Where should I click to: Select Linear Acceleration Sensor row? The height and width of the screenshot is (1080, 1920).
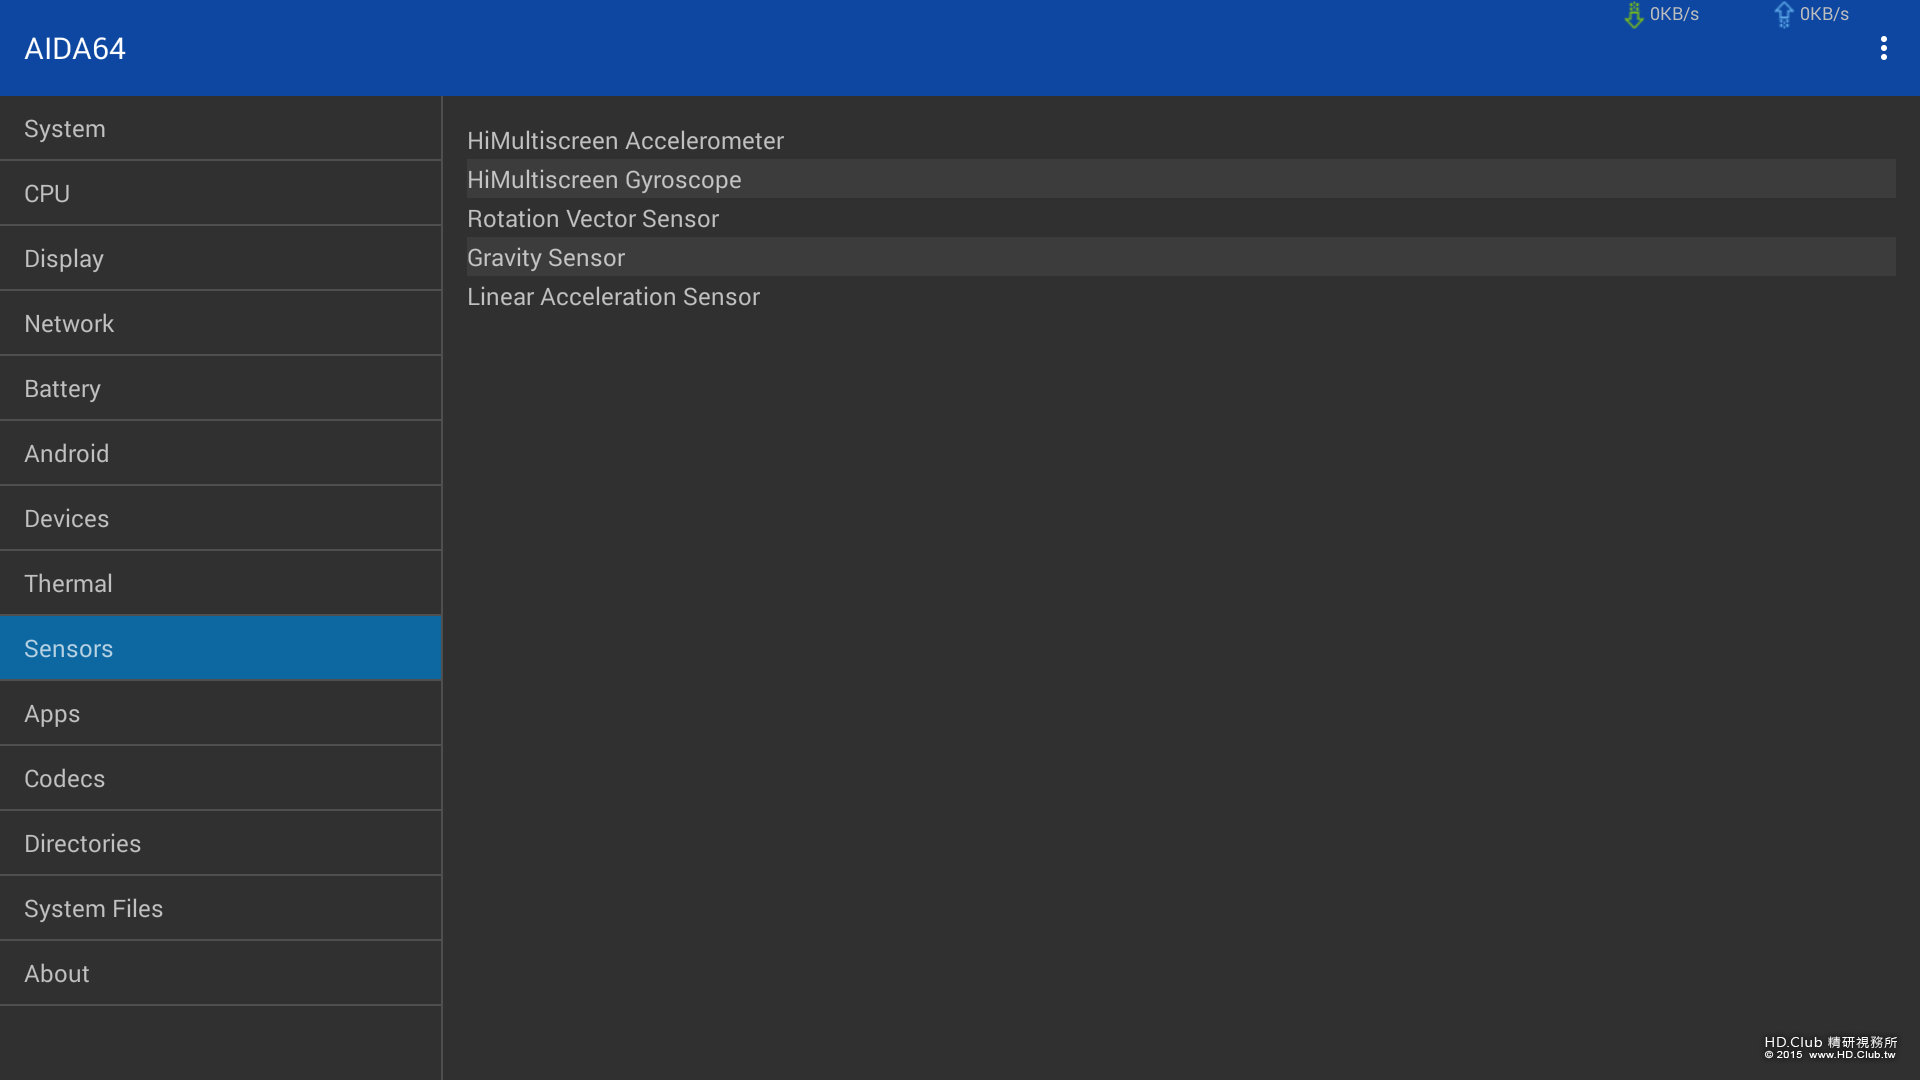[x=1181, y=297]
